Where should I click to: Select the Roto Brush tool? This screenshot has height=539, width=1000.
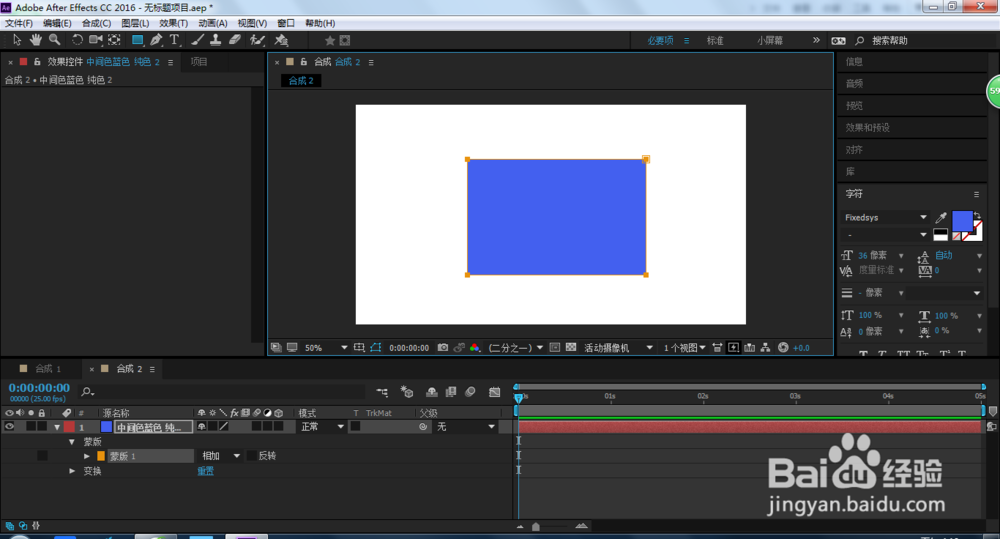[257, 40]
